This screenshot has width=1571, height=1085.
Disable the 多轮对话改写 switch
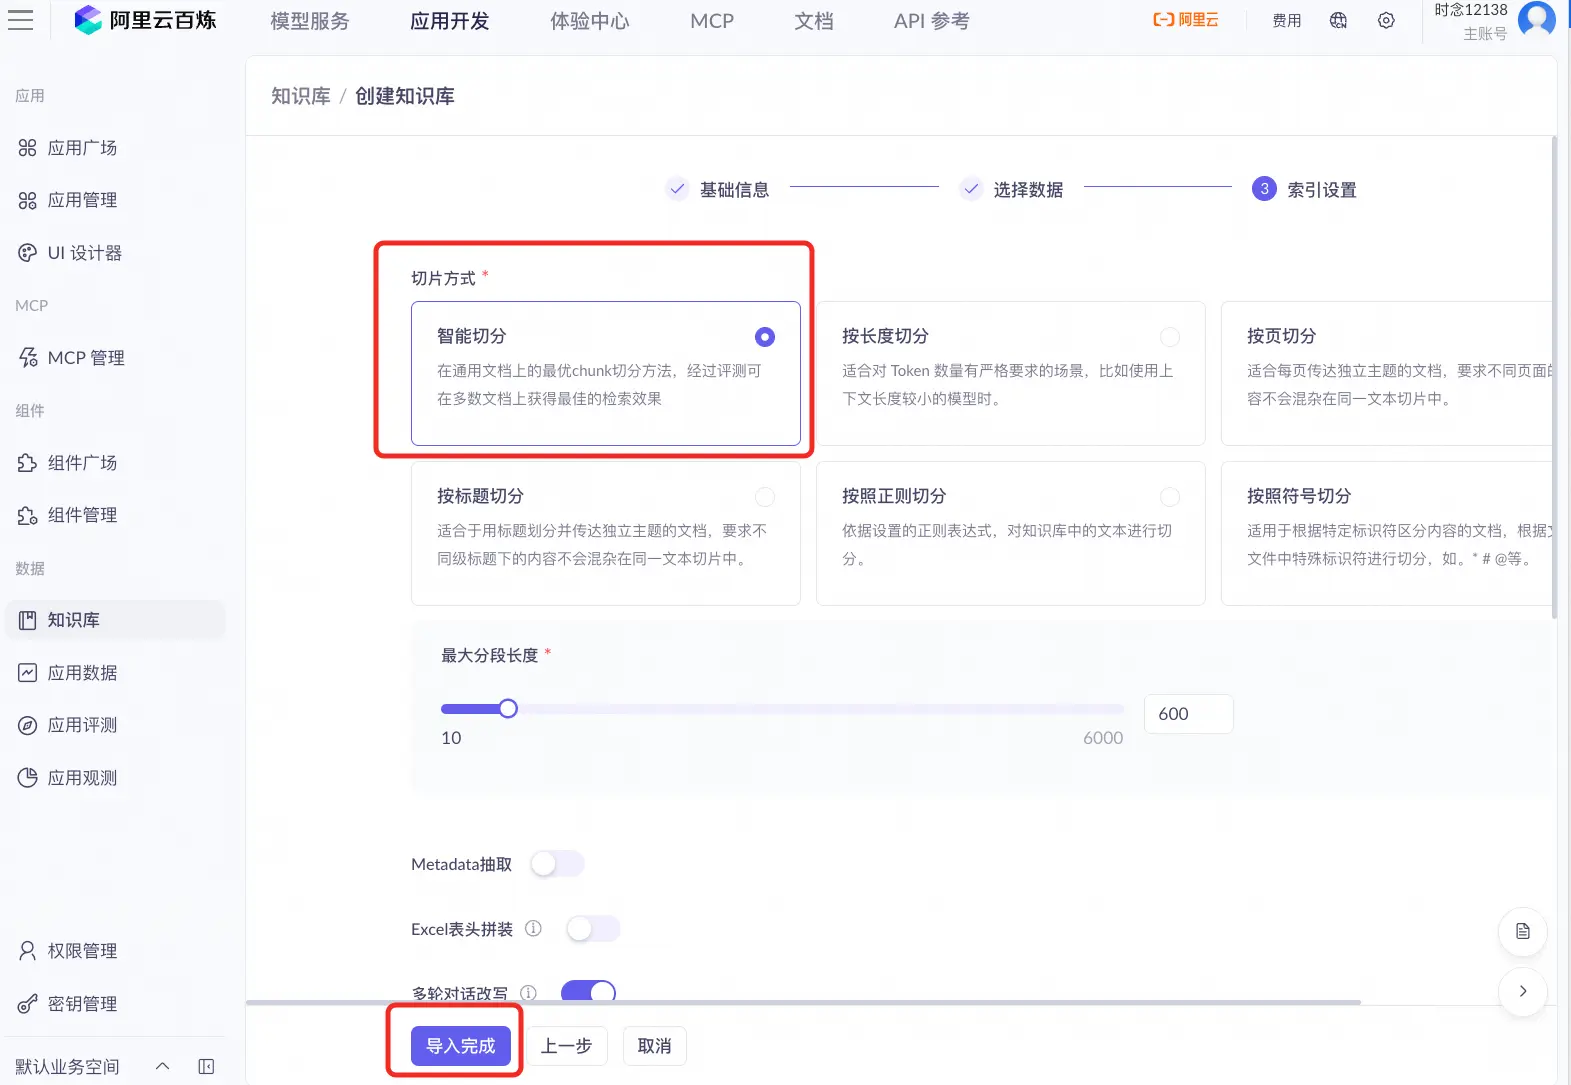(588, 991)
